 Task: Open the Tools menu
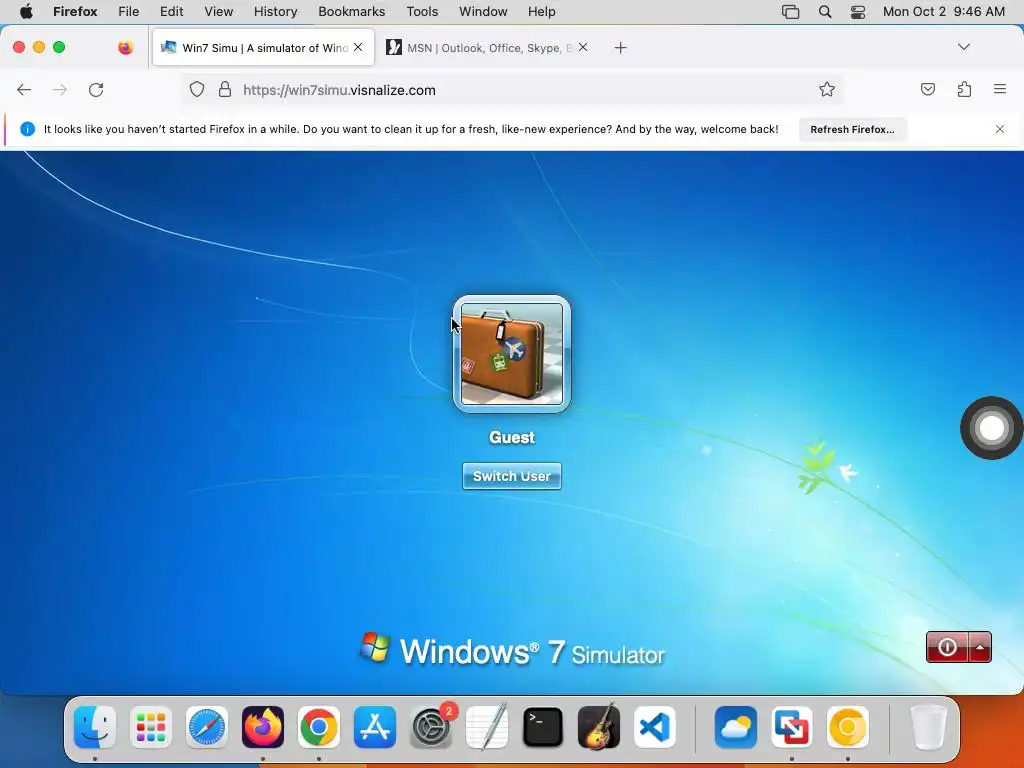pyautogui.click(x=423, y=12)
